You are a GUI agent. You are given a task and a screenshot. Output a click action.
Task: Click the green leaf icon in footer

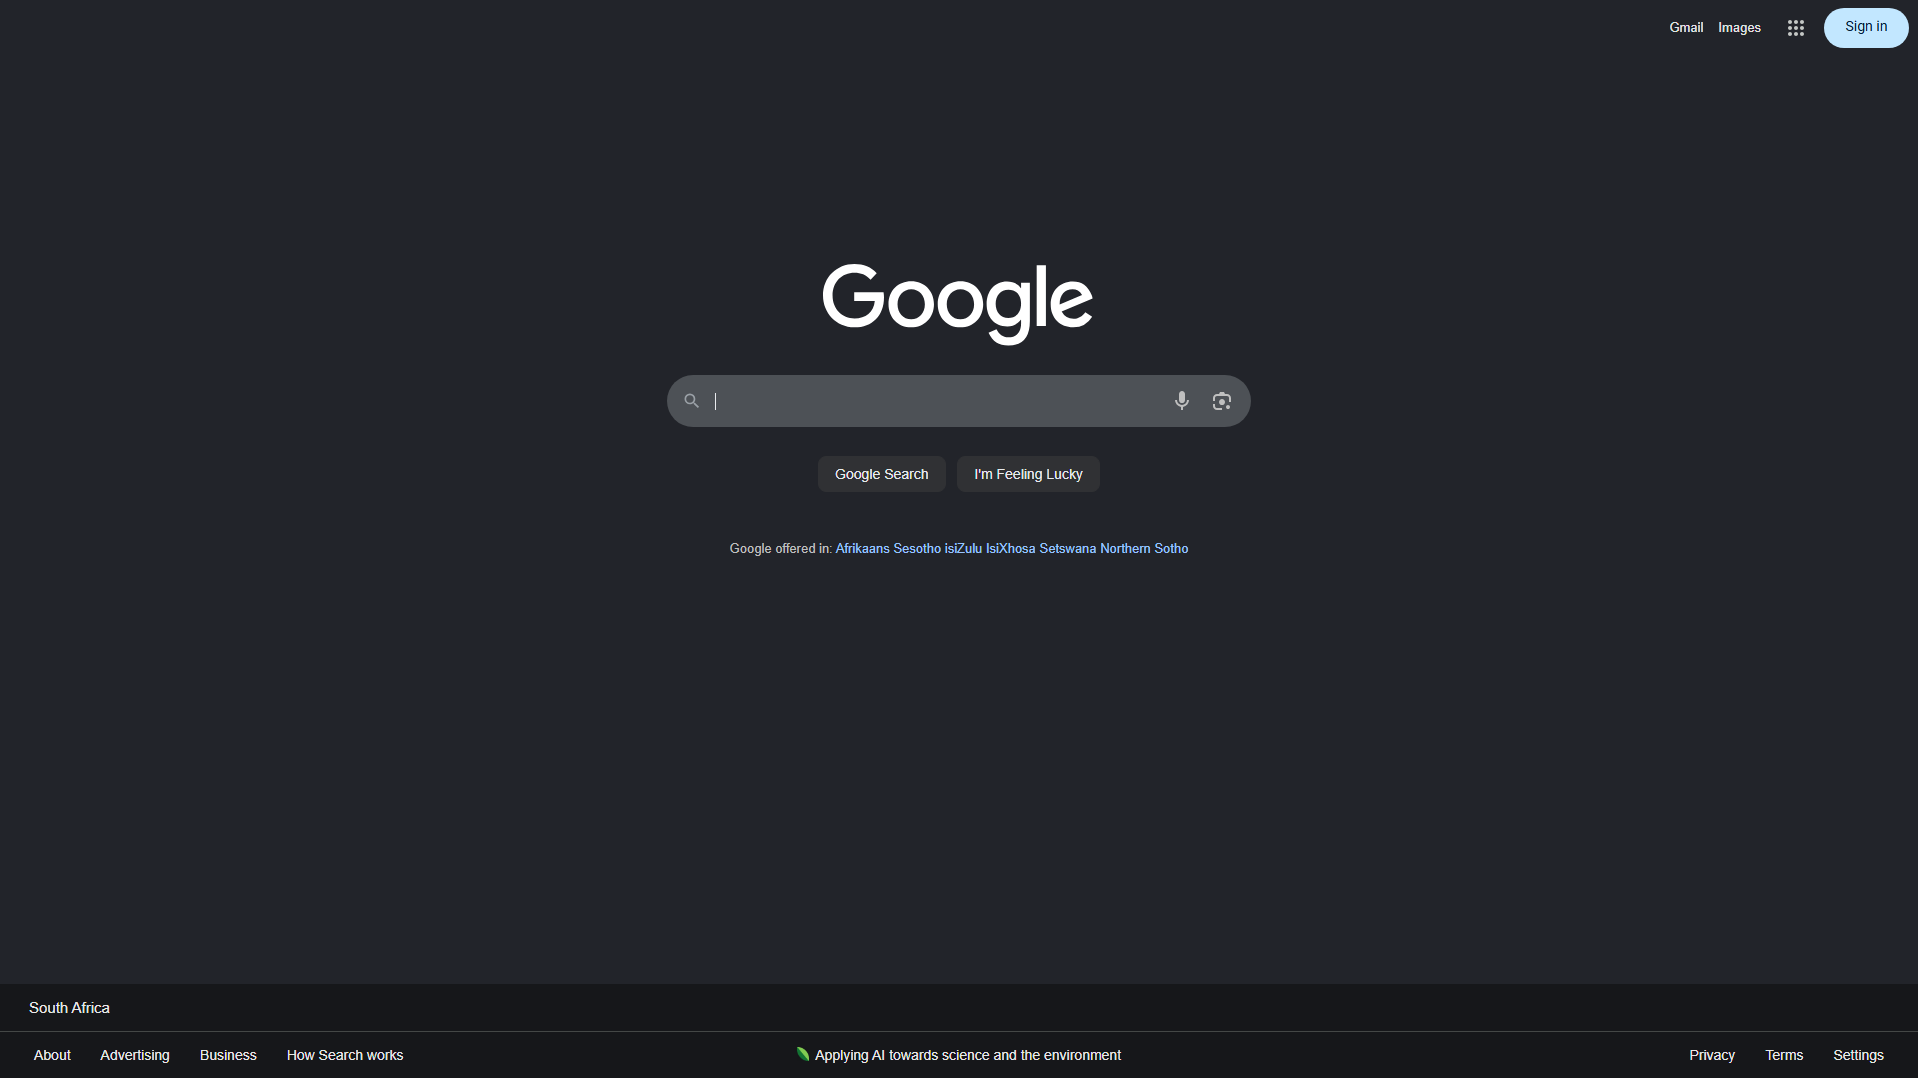click(802, 1054)
